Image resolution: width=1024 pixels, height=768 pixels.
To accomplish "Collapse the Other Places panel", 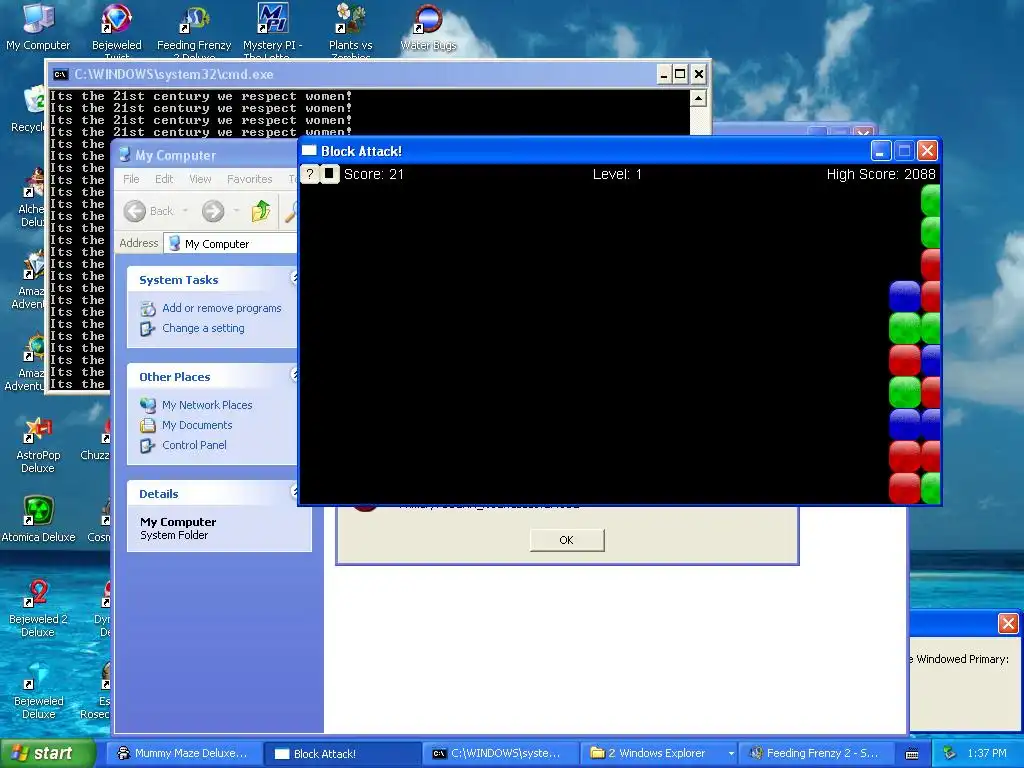I will (x=294, y=376).
